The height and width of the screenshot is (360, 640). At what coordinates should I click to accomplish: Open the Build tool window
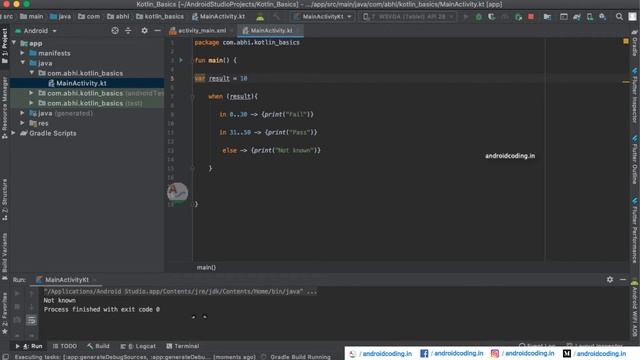[98, 346]
